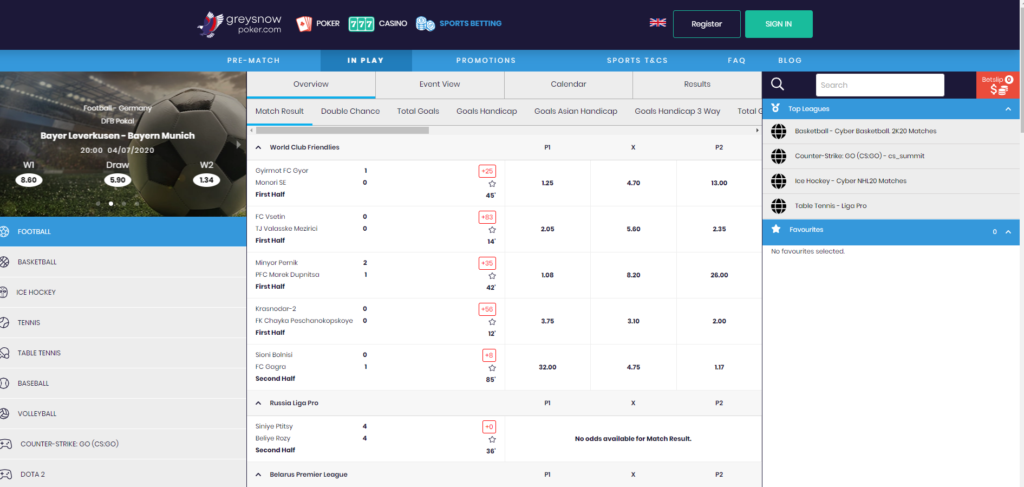
Task: Favourite the Minyor Pernik match star
Action: (492, 276)
